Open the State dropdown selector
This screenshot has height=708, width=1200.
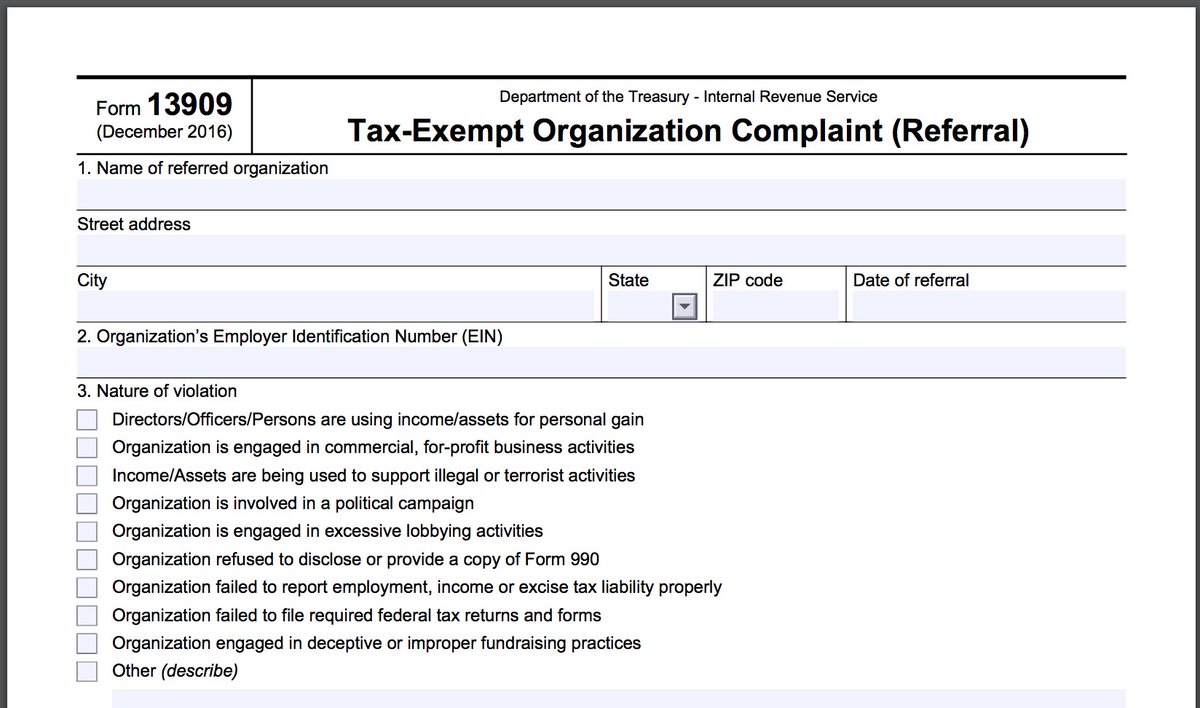684,306
